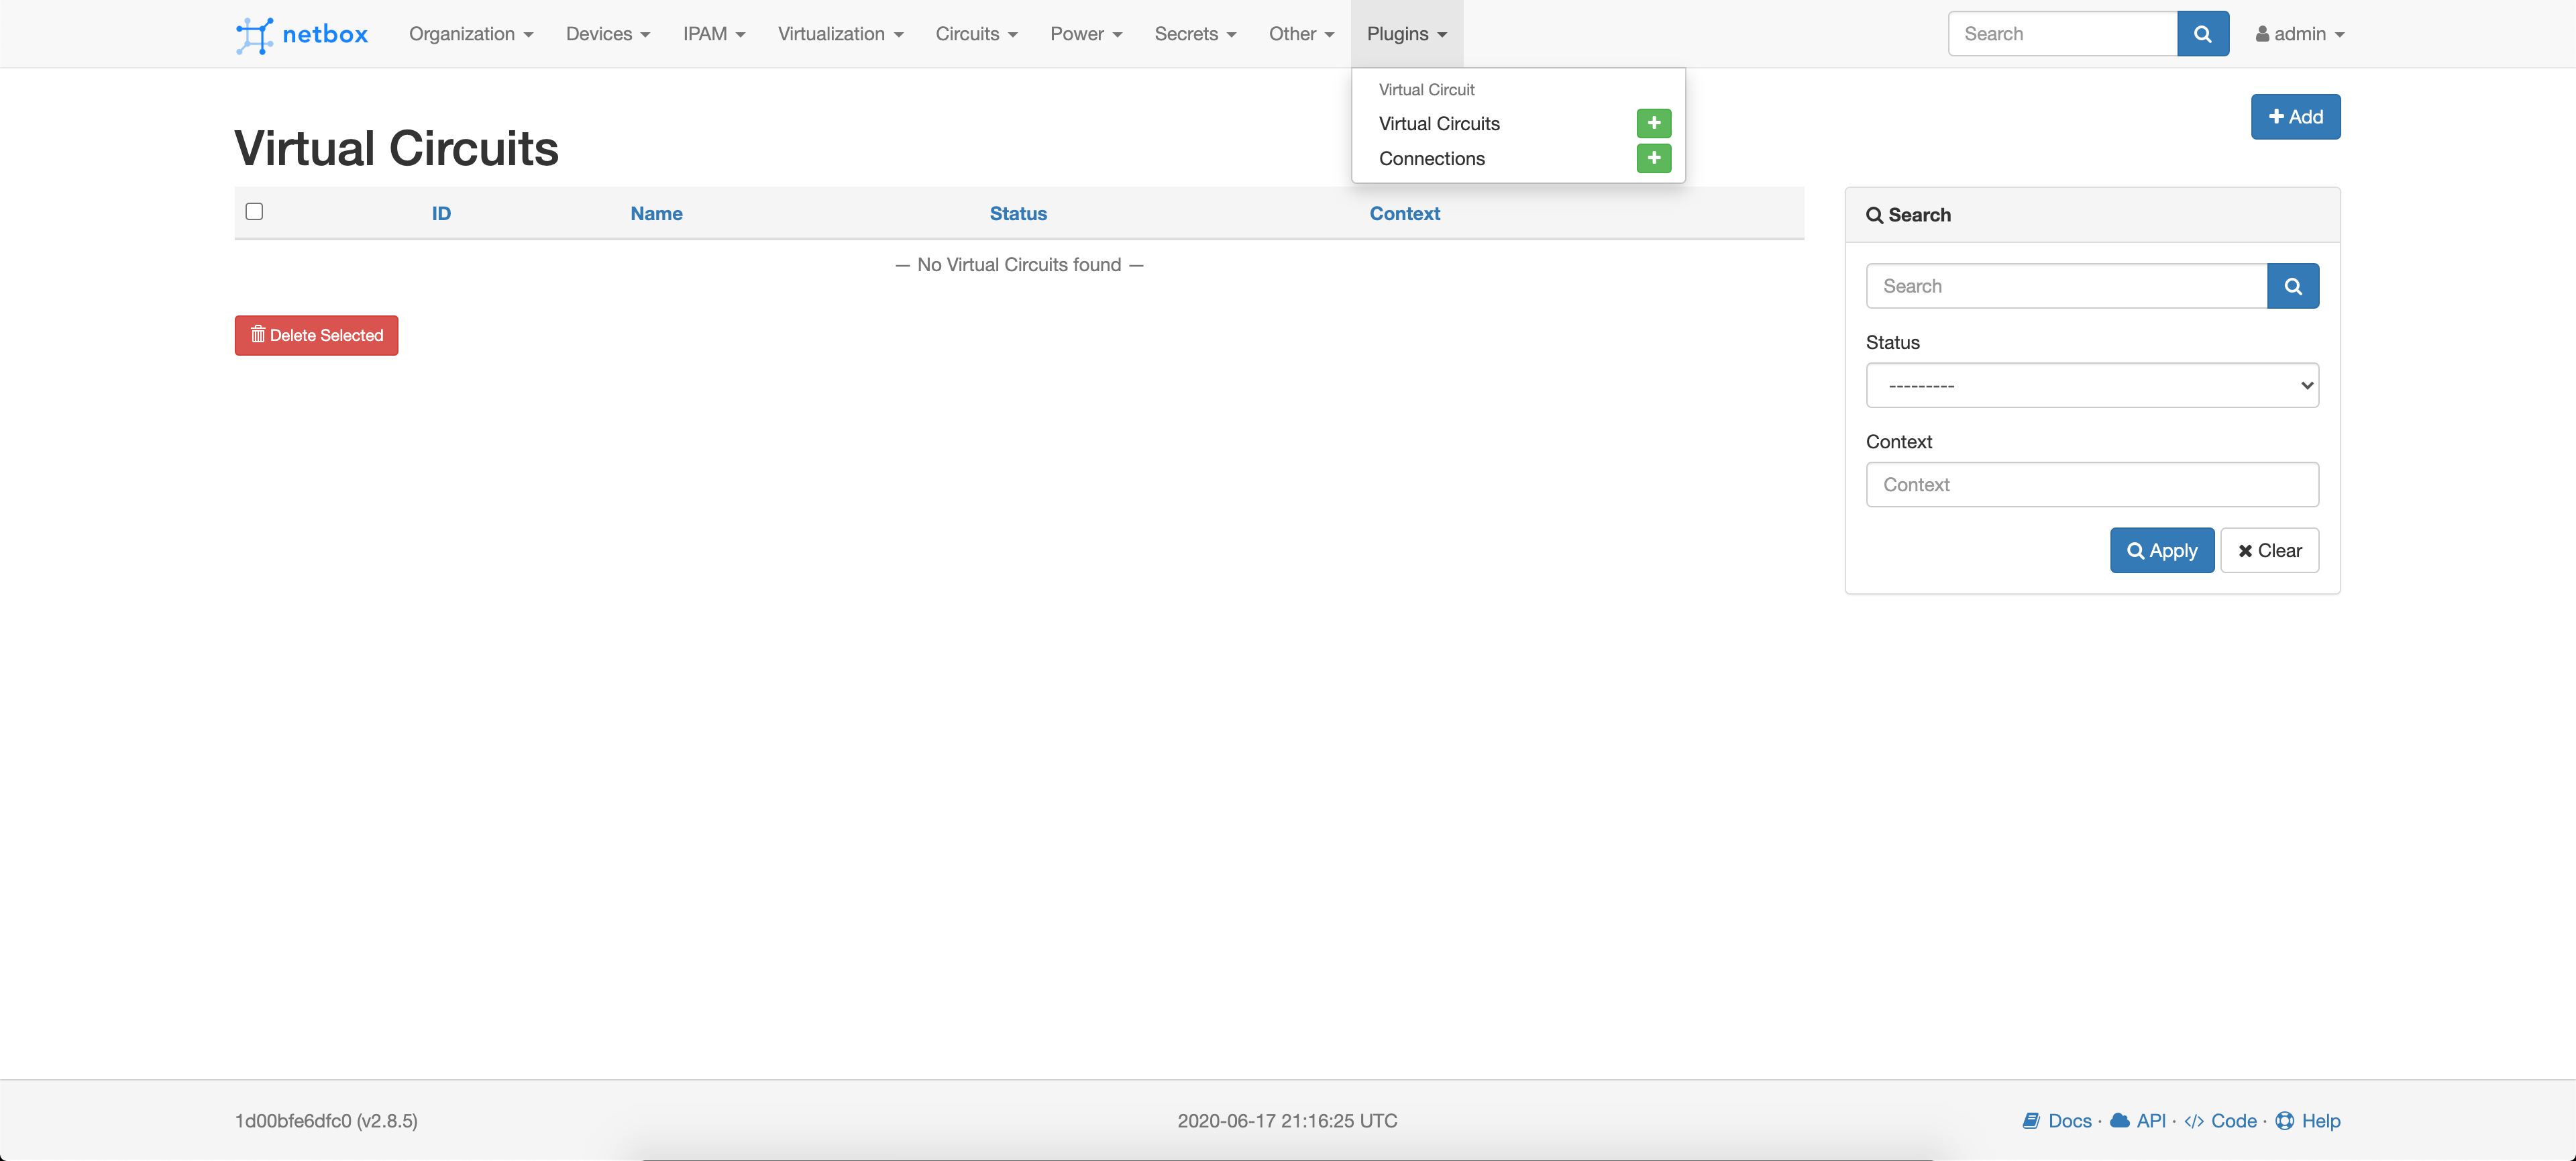Viewport: 2576px width, 1161px height.
Task: Click into the Context filter field
Action: tap(2091, 484)
